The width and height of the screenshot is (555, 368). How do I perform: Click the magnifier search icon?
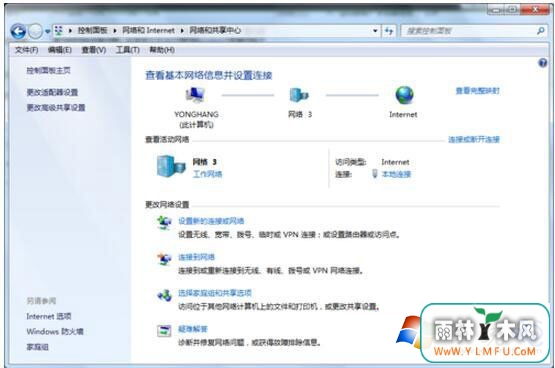pos(541,31)
